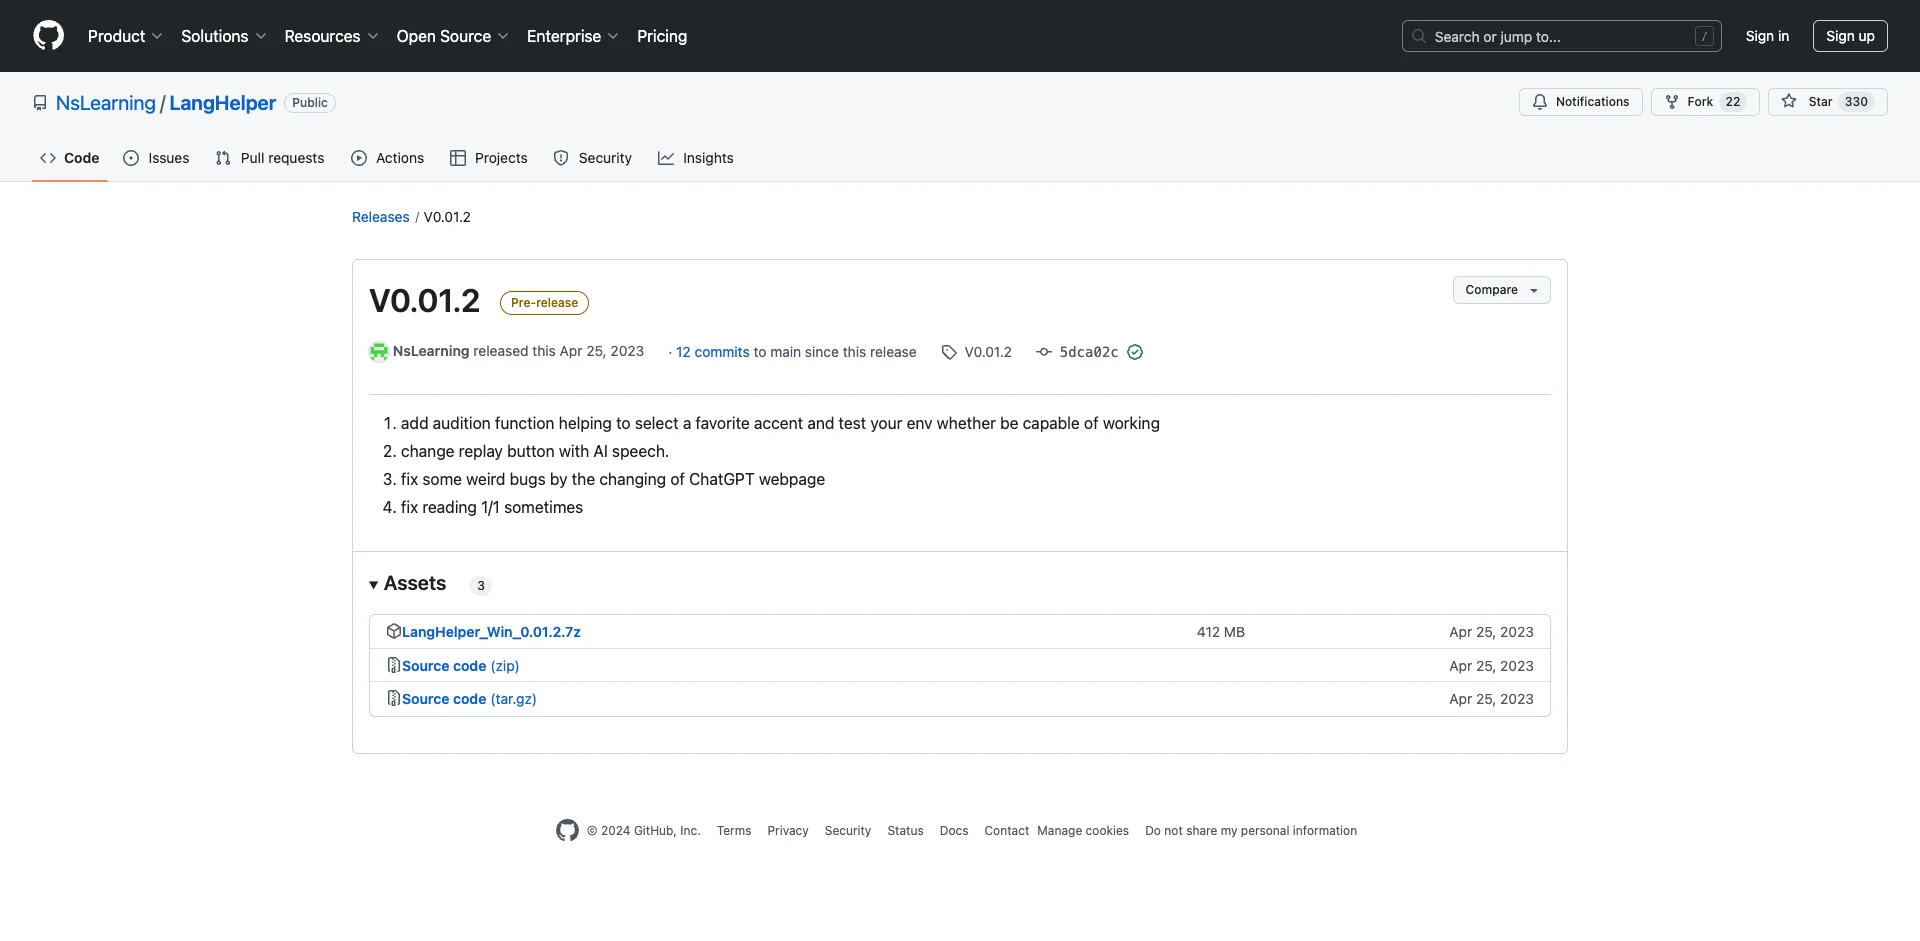Viewport: 1920px width, 941px height.
Task: Click the file icon for Source code (tar.gz)
Action: point(393,698)
